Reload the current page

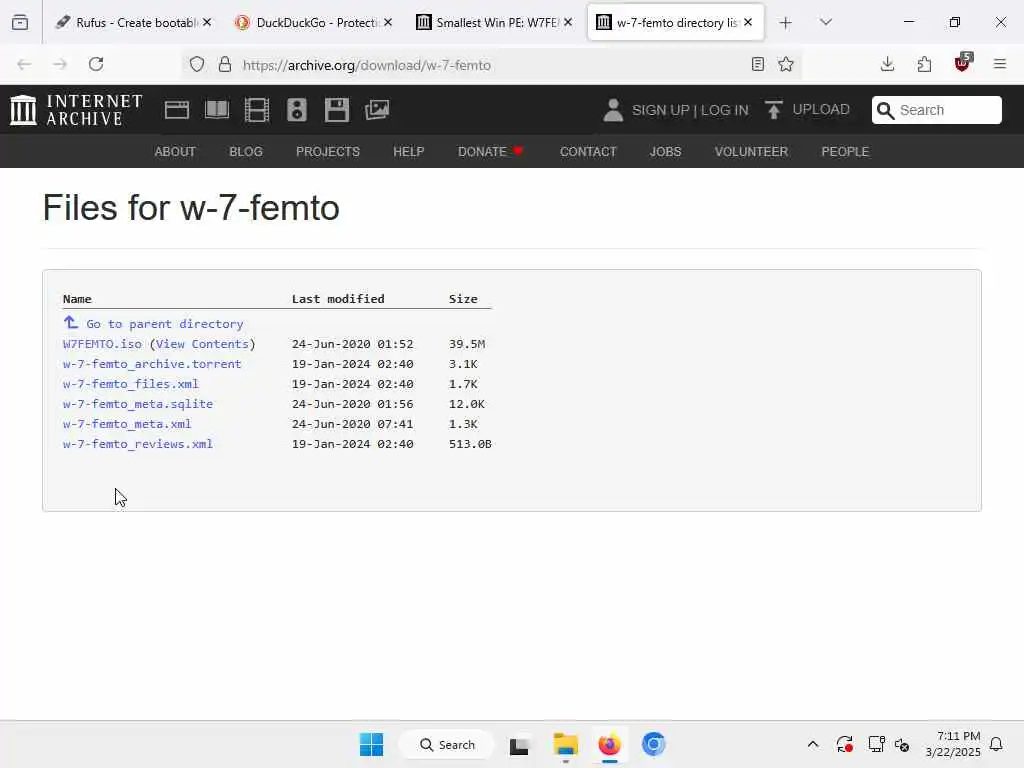tap(96, 64)
